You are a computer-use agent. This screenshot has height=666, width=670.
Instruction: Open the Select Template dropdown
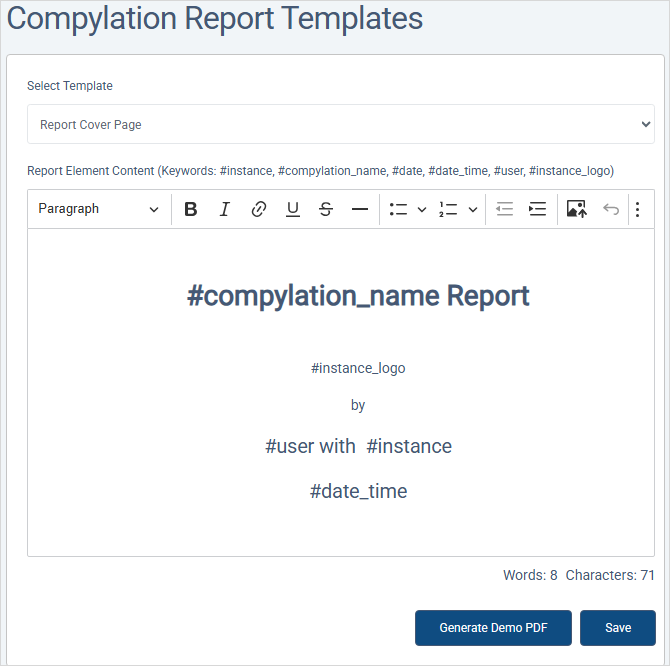(341, 125)
